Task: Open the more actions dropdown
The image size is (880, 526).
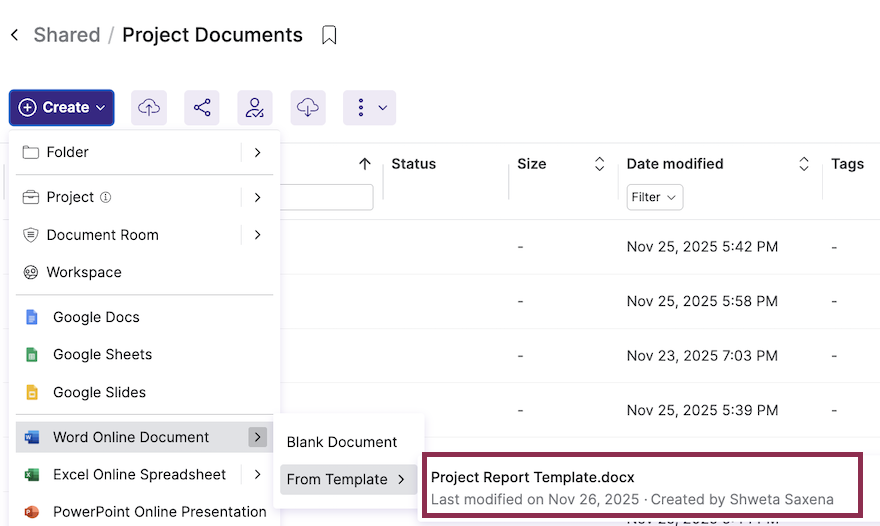Action: 369,107
